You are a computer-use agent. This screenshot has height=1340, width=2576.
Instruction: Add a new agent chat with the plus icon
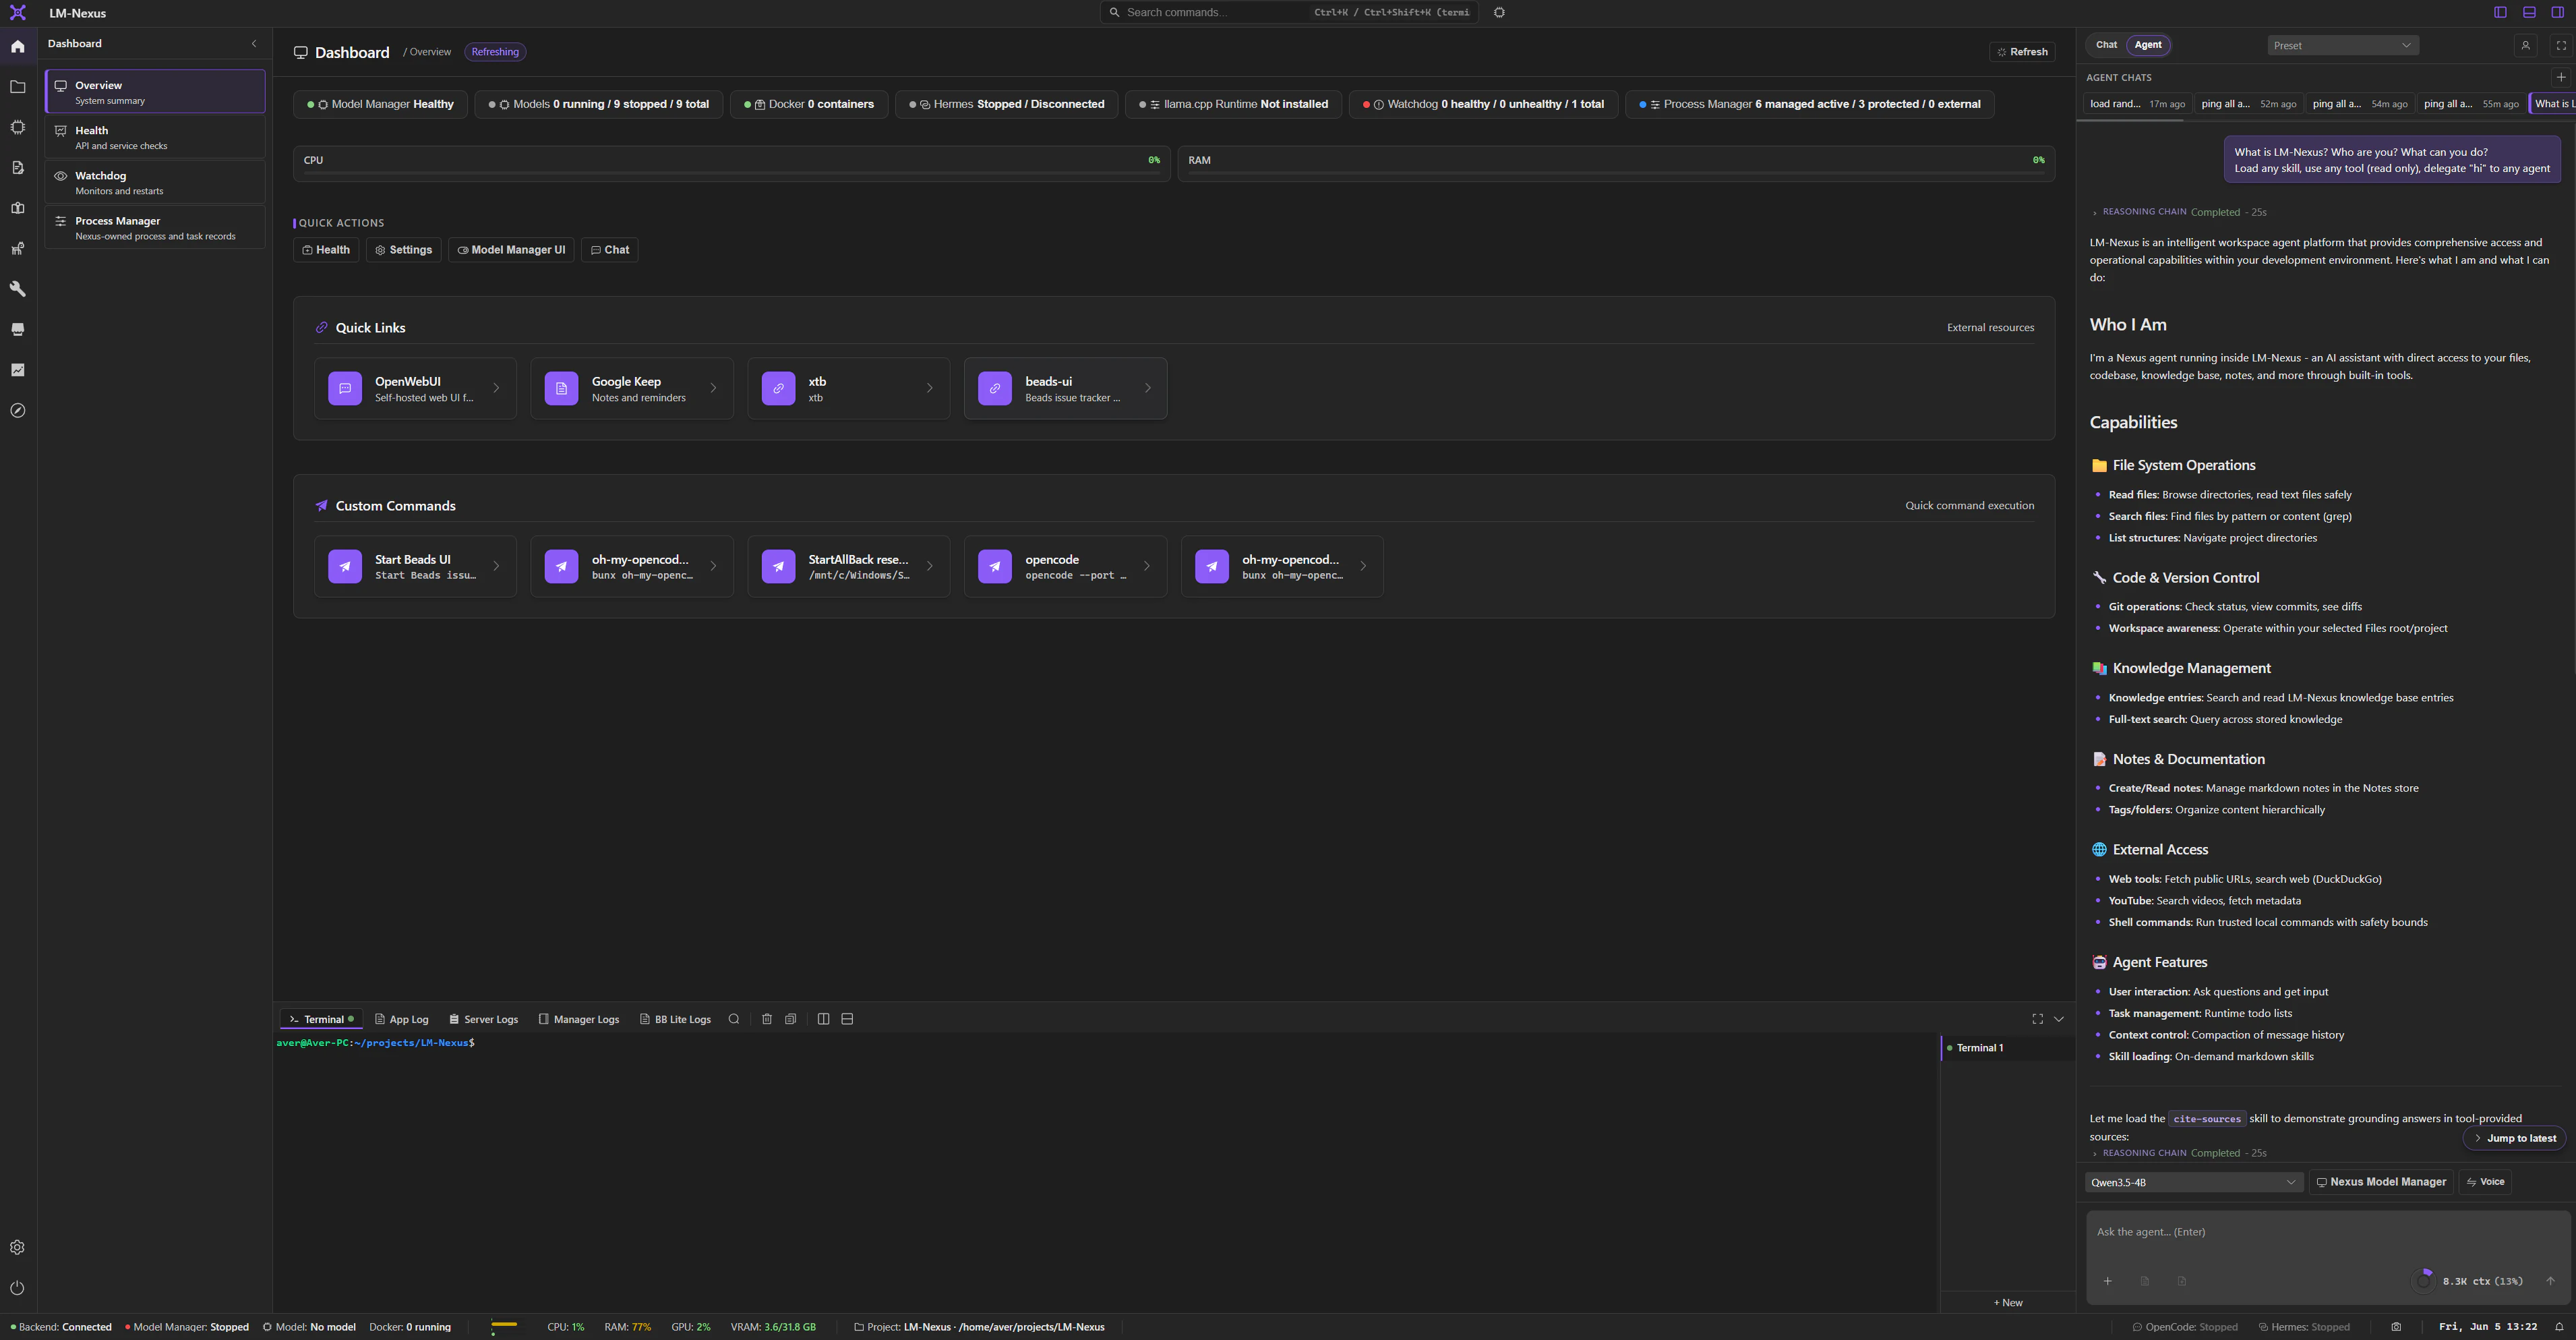click(x=2561, y=77)
